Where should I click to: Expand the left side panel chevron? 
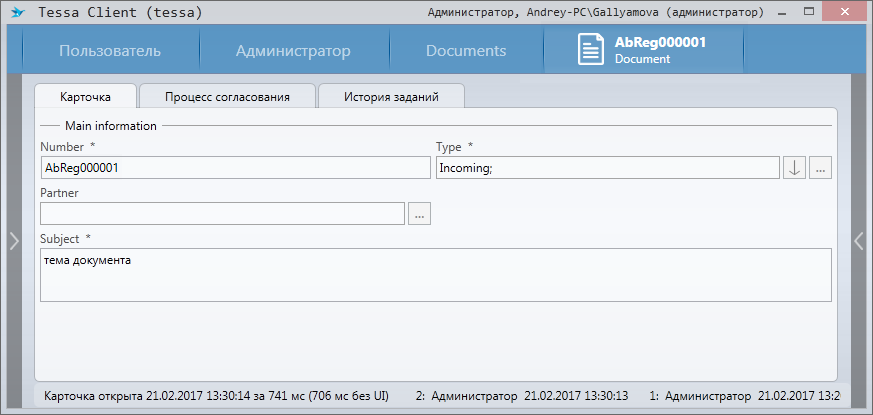[13, 240]
